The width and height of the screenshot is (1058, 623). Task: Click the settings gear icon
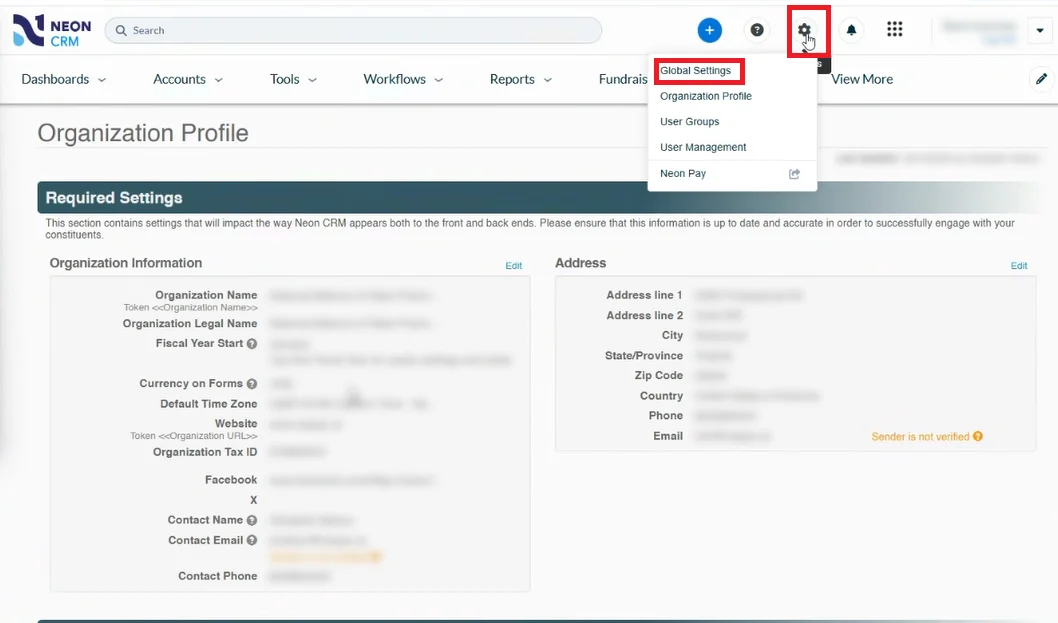pyautogui.click(x=804, y=30)
